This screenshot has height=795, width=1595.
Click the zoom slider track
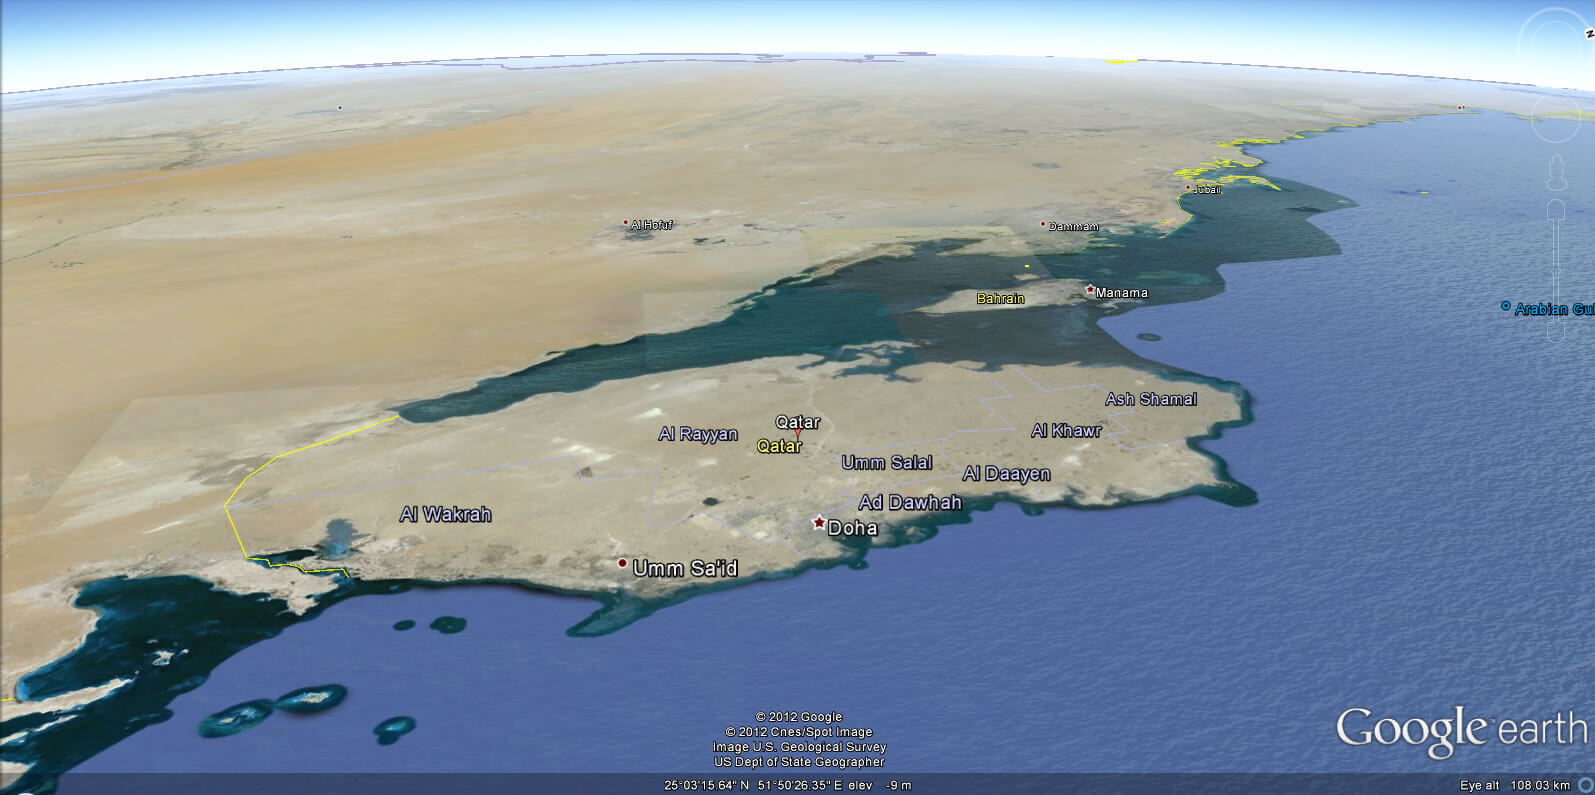tap(1555, 270)
